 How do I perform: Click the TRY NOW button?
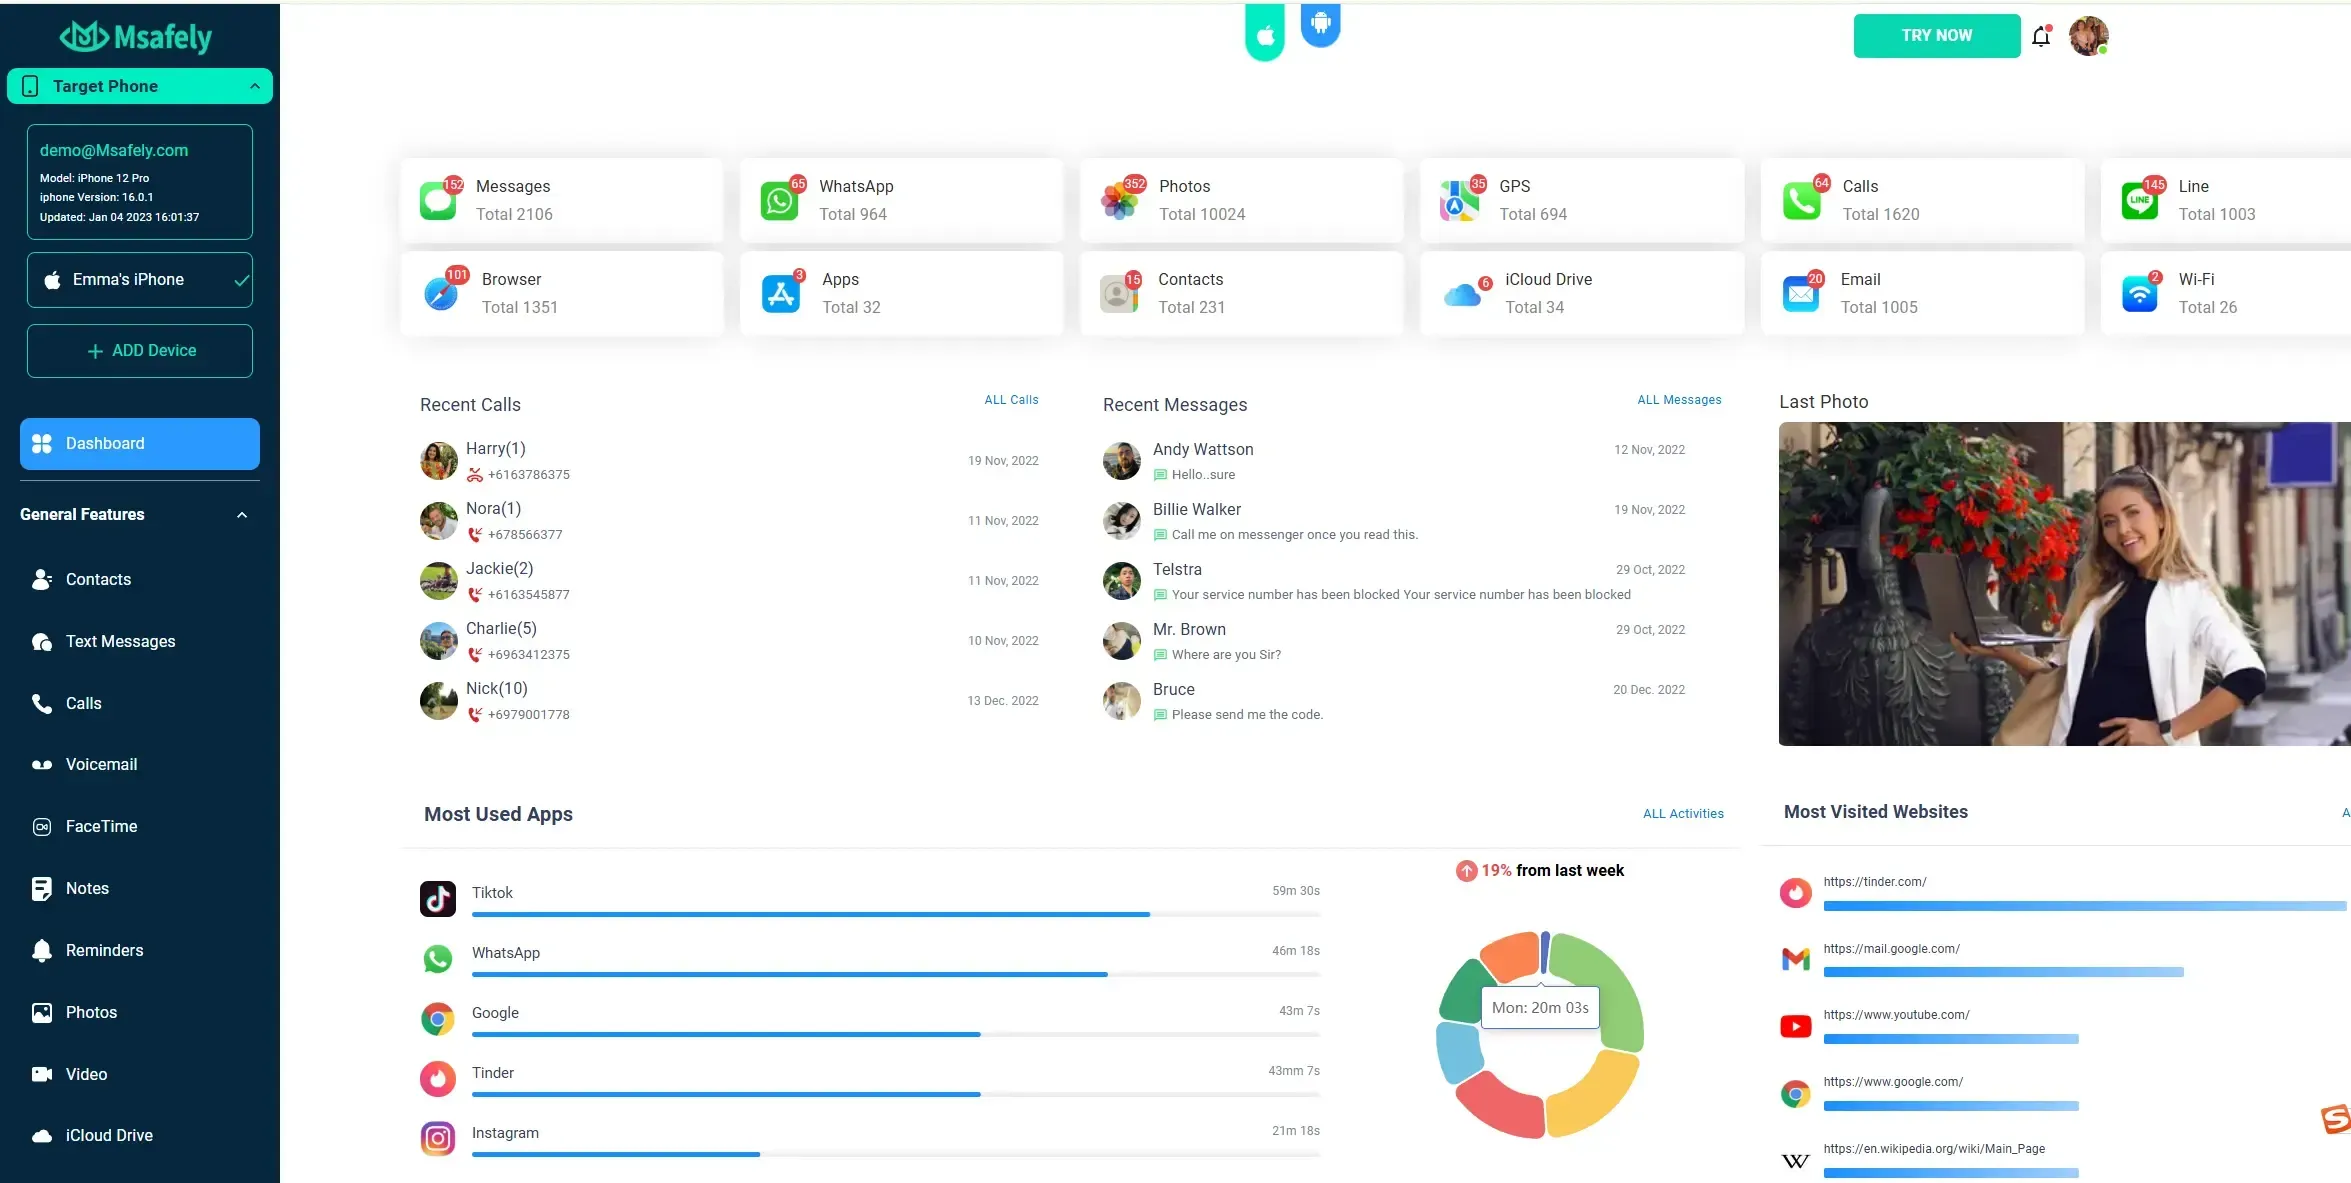pyautogui.click(x=1936, y=36)
